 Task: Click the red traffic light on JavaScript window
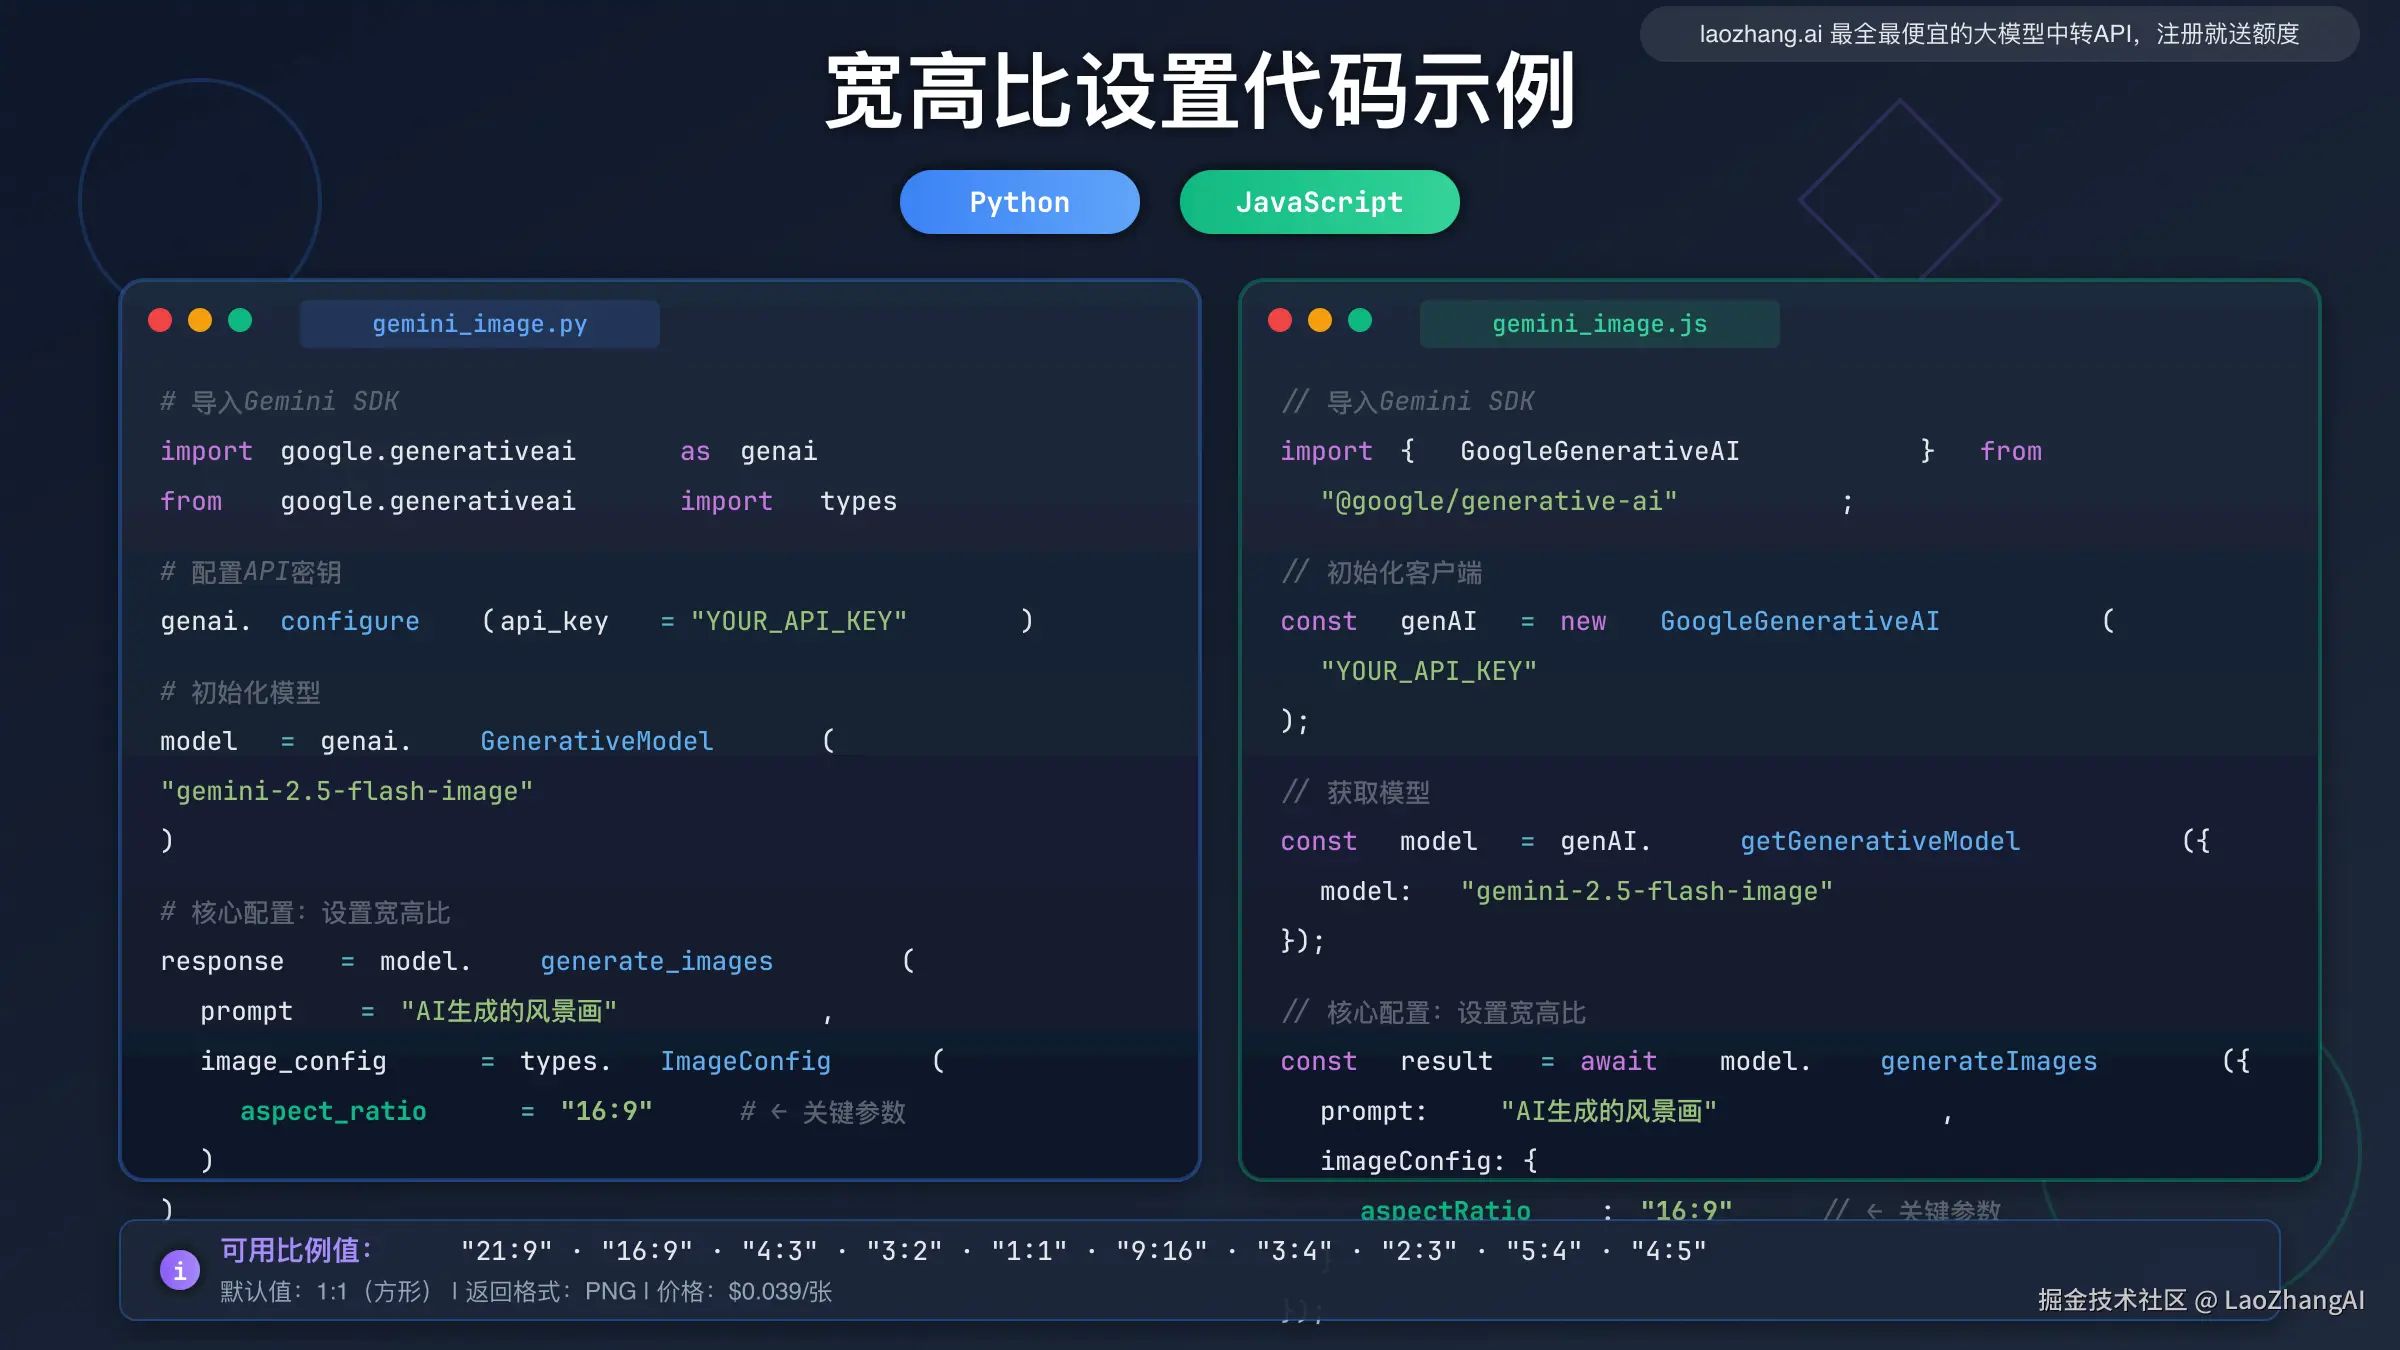1280,320
